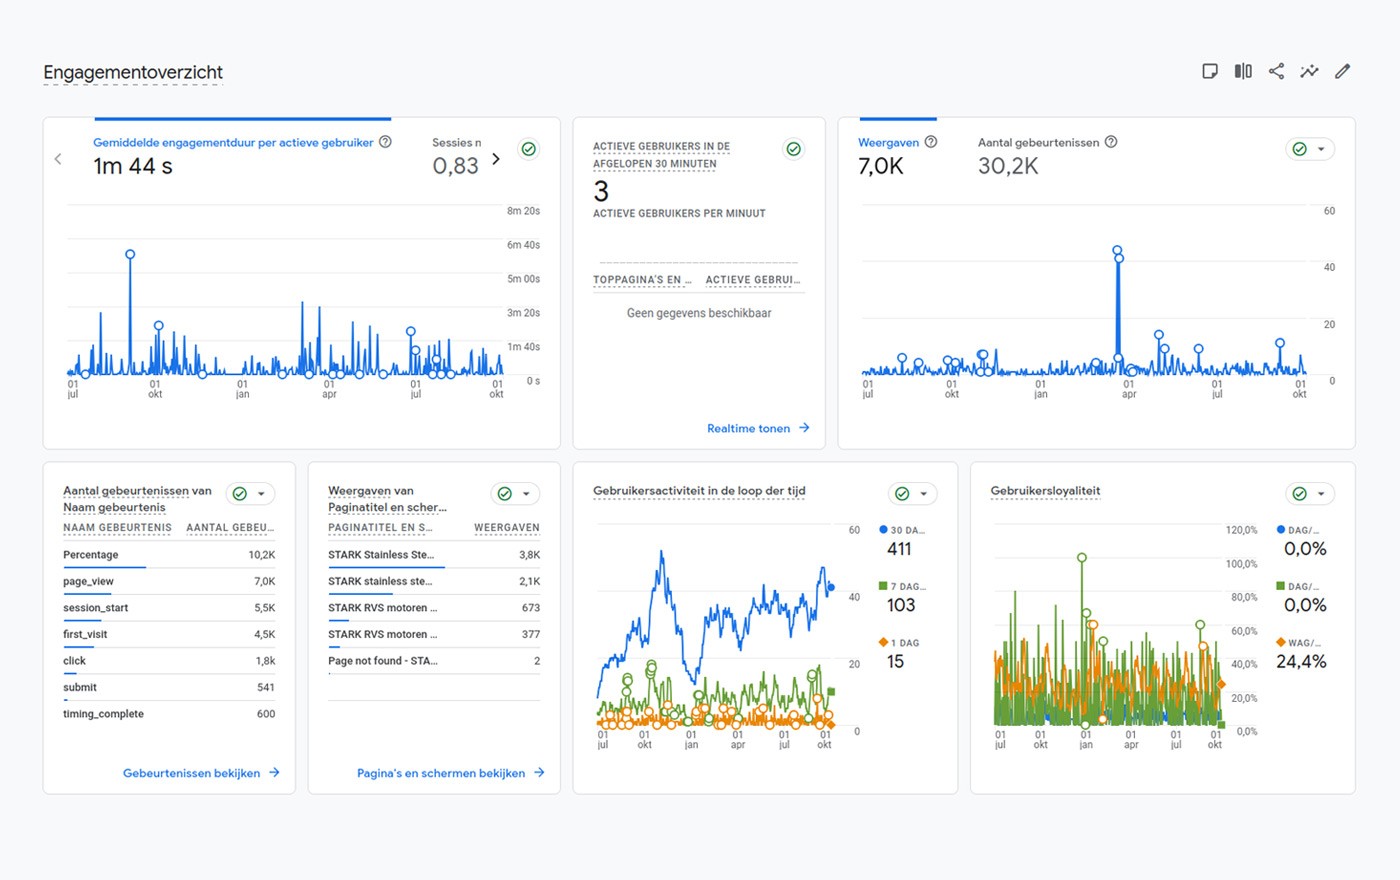This screenshot has height=880, width=1400.
Task: Open dropdown in Gebruikersloyaliteit card
Action: click(1310, 494)
